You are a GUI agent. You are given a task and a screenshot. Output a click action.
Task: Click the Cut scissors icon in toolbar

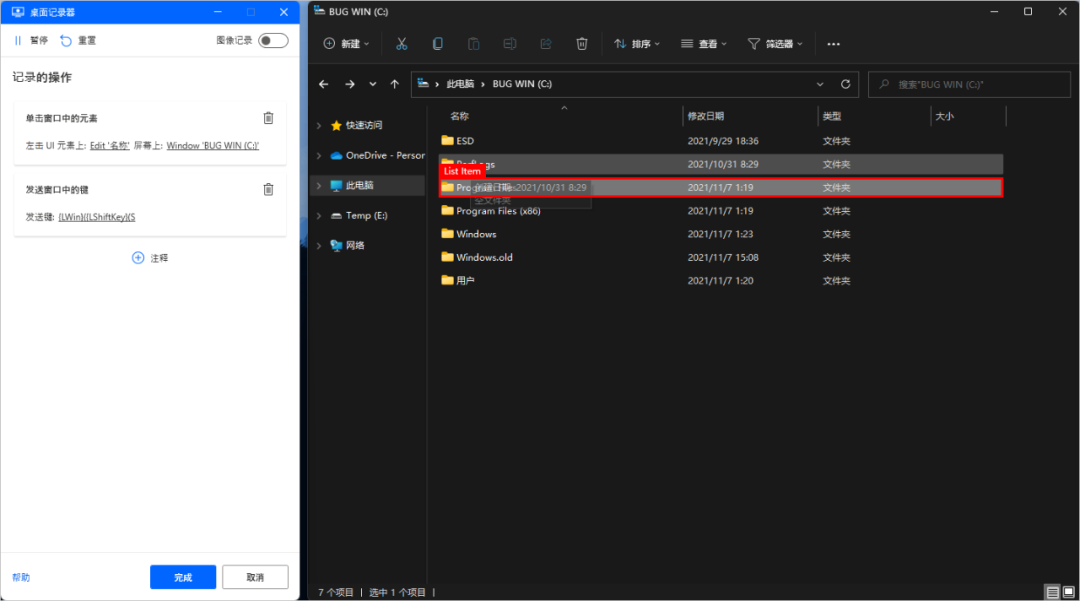point(401,44)
